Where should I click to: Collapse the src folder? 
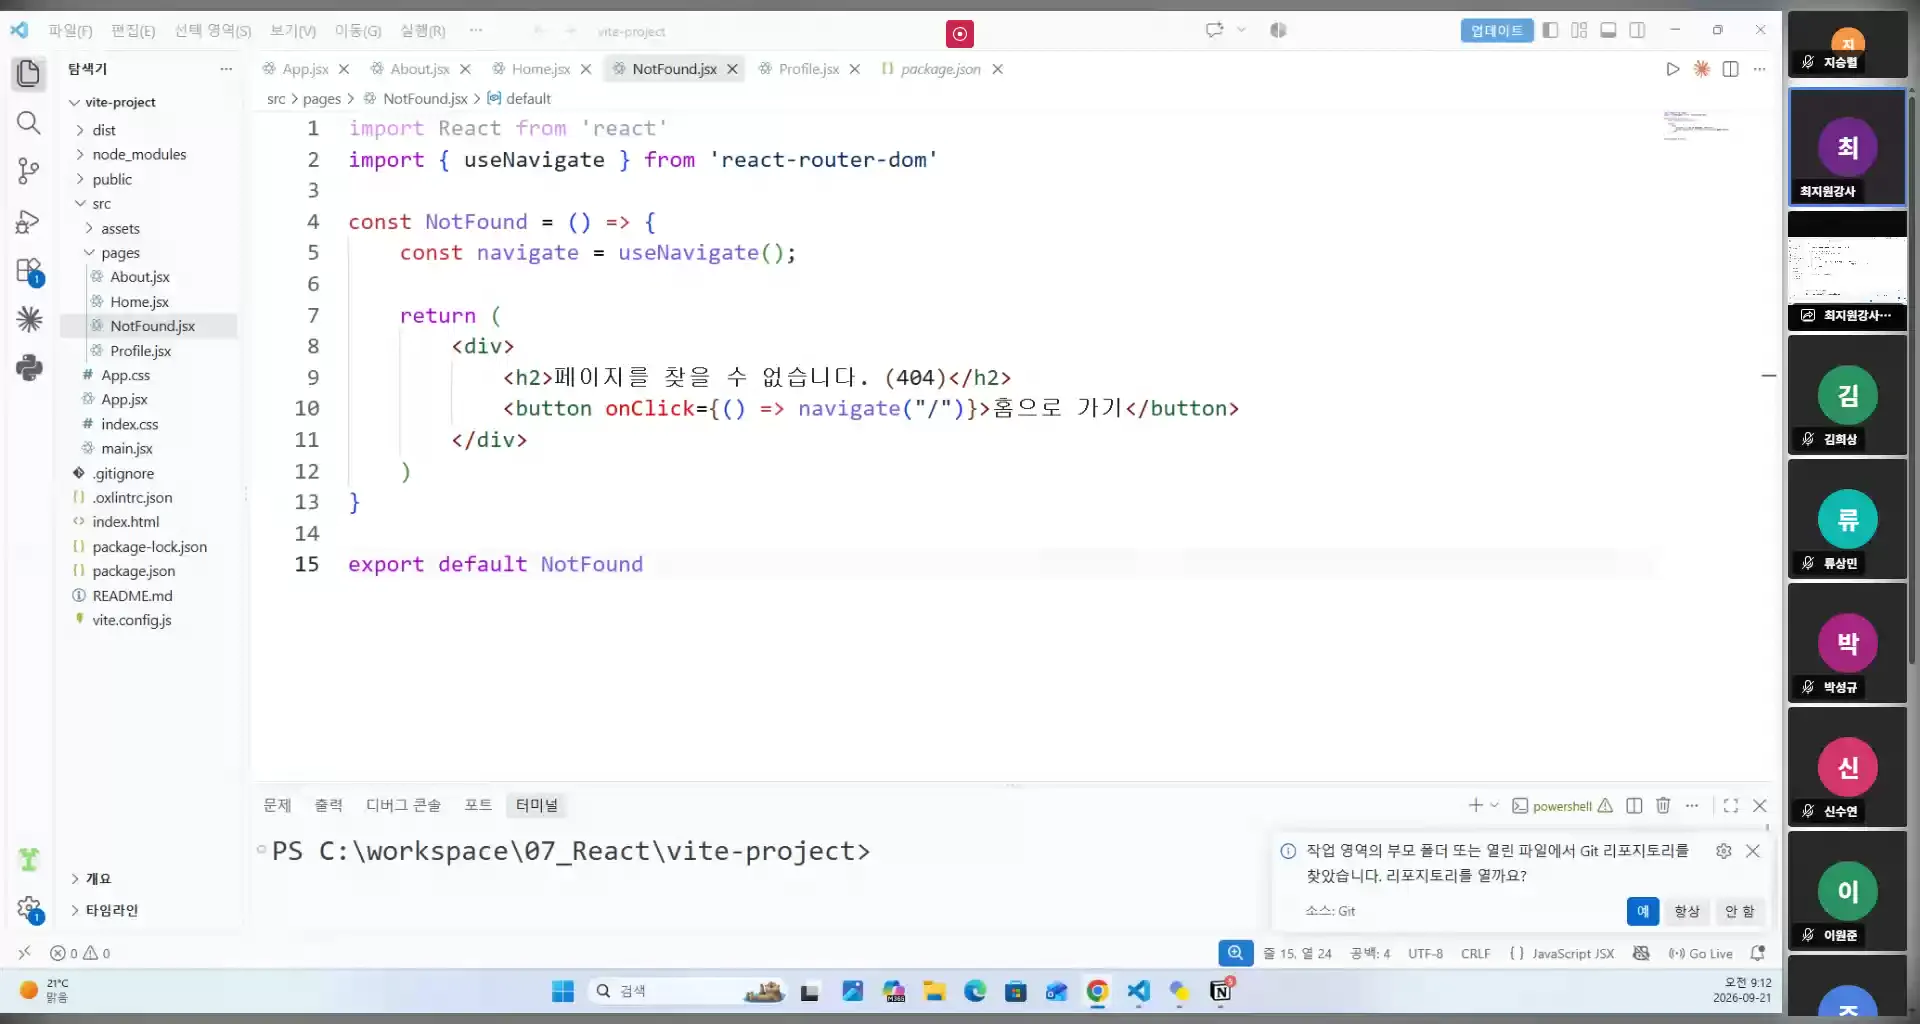(x=80, y=203)
